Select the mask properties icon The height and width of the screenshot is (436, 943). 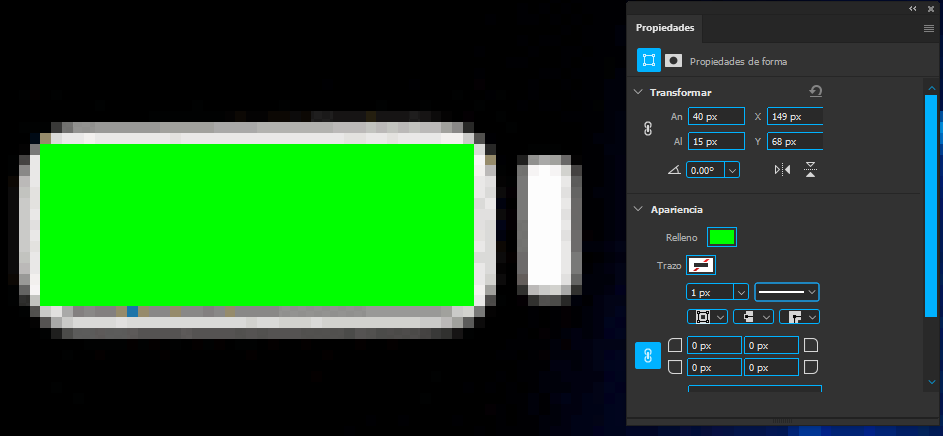coord(673,60)
